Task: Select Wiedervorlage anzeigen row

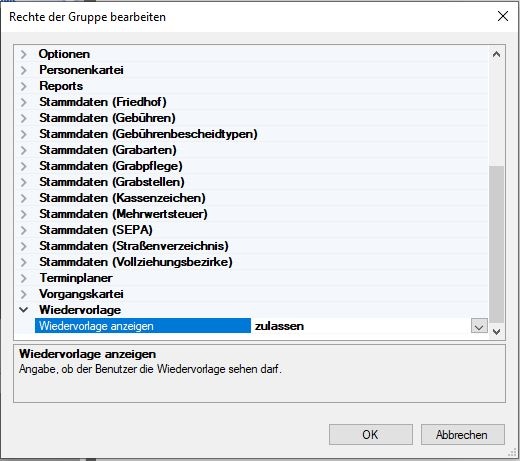Action: 143,326
